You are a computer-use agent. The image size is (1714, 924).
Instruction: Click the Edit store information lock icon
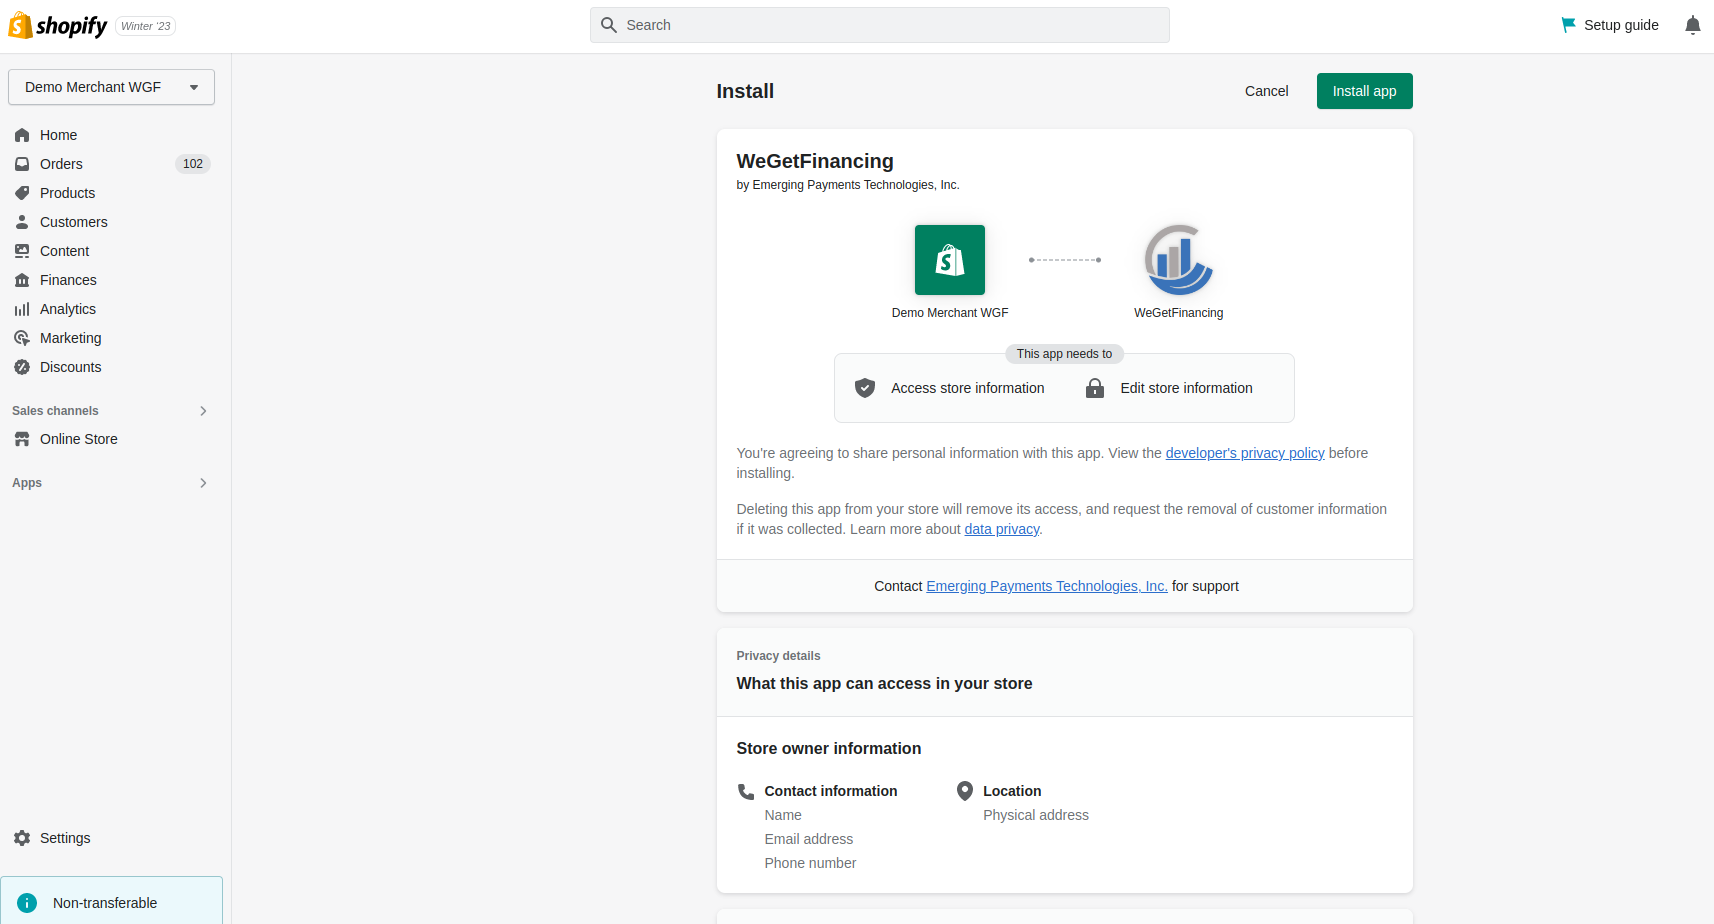1095,388
